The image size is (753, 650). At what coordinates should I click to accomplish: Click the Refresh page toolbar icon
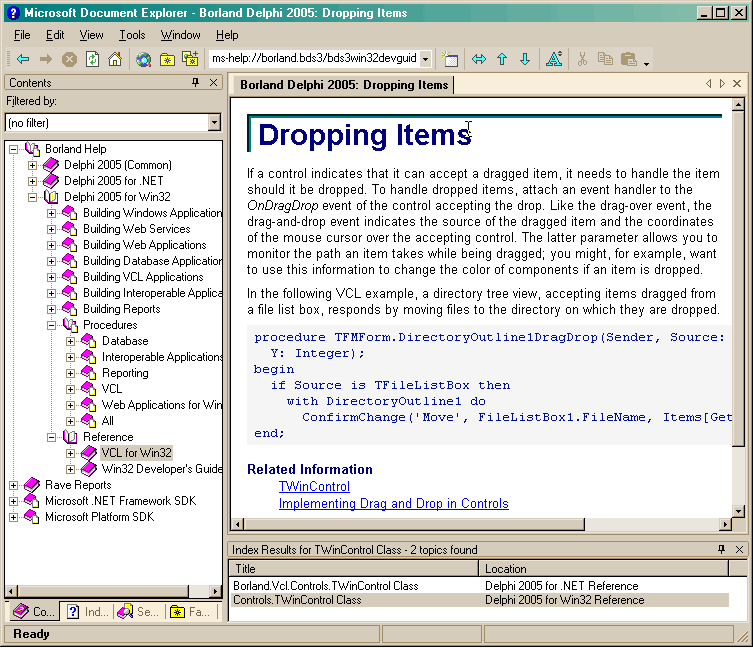point(92,59)
